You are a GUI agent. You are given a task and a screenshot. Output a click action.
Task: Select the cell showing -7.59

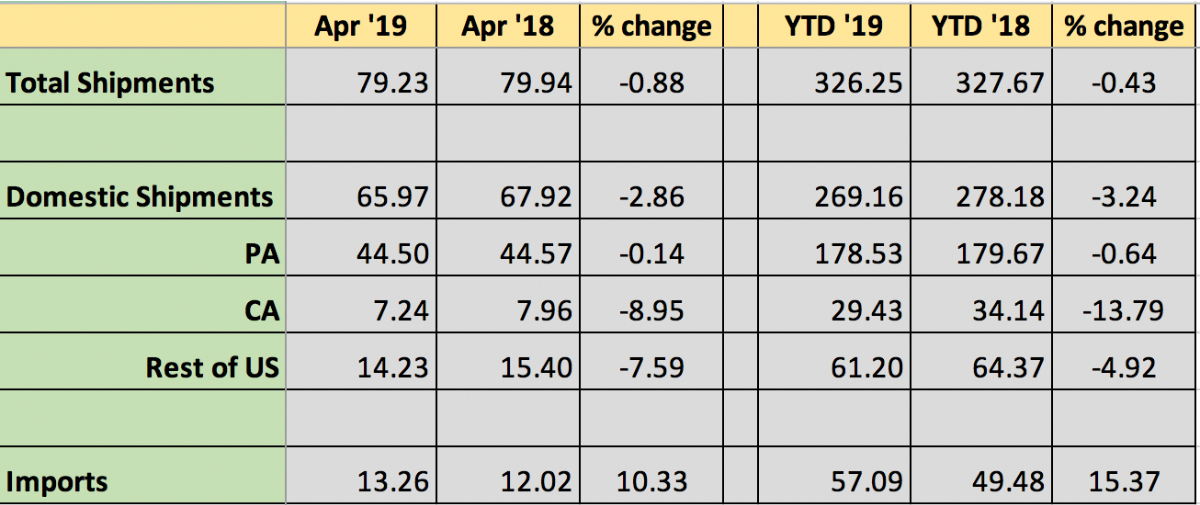[x=650, y=368]
